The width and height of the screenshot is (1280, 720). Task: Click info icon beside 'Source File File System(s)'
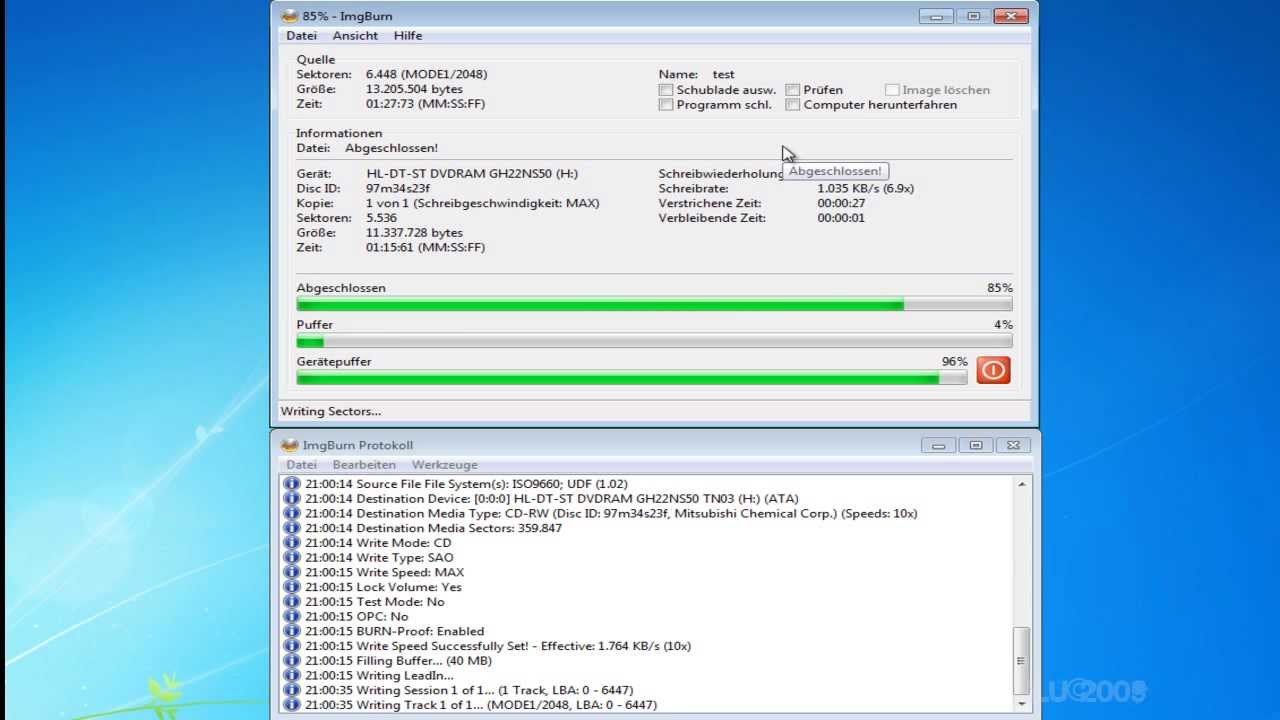click(292, 484)
